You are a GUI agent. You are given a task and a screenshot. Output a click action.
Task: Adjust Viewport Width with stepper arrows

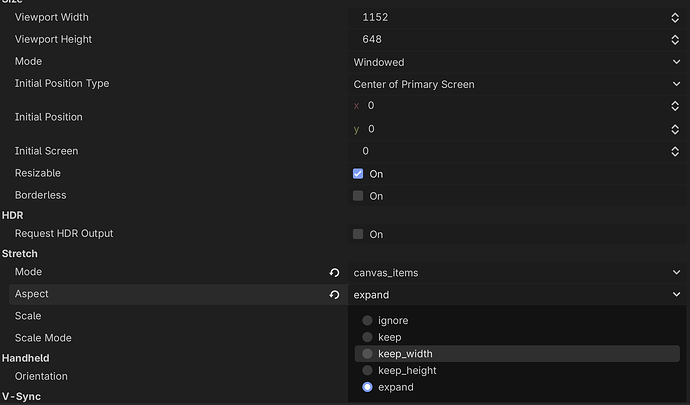[x=675, y=17]
